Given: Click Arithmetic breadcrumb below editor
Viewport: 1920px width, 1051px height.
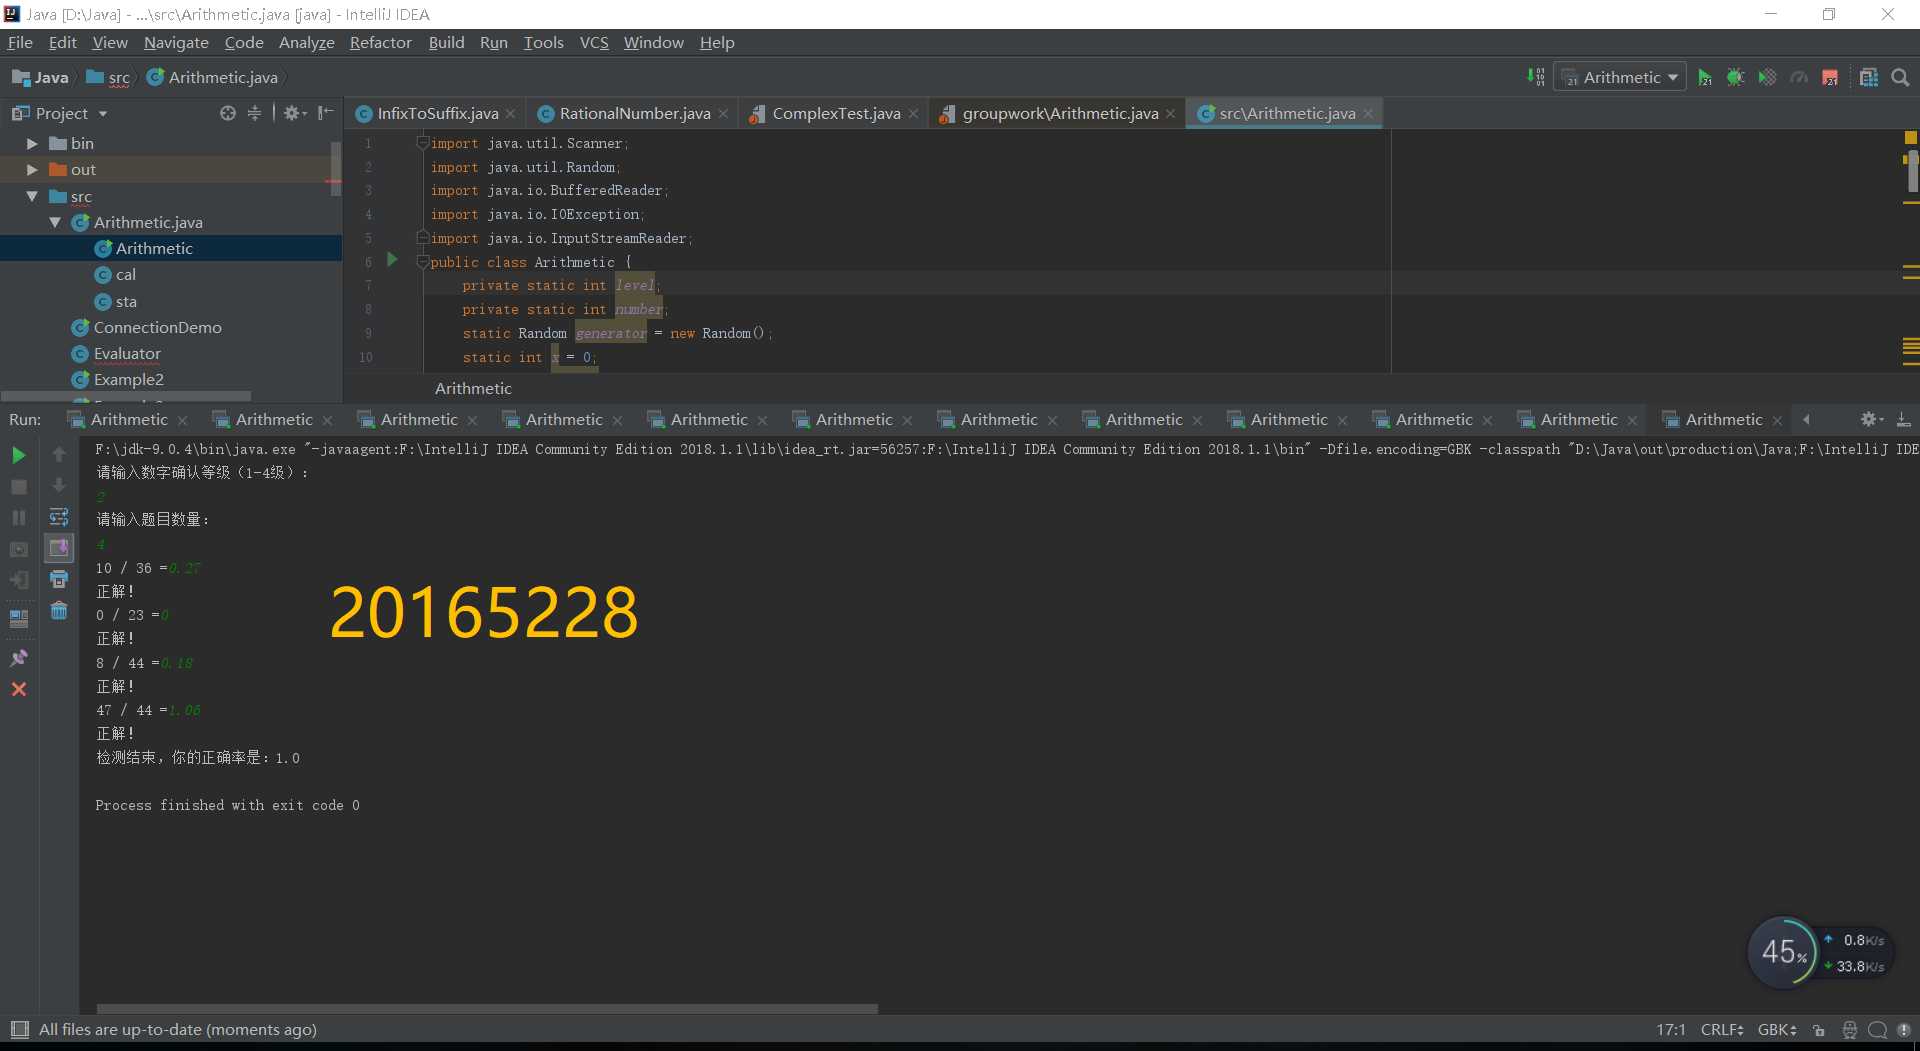Looking at the screenshot, I should (x=473, y=388).
